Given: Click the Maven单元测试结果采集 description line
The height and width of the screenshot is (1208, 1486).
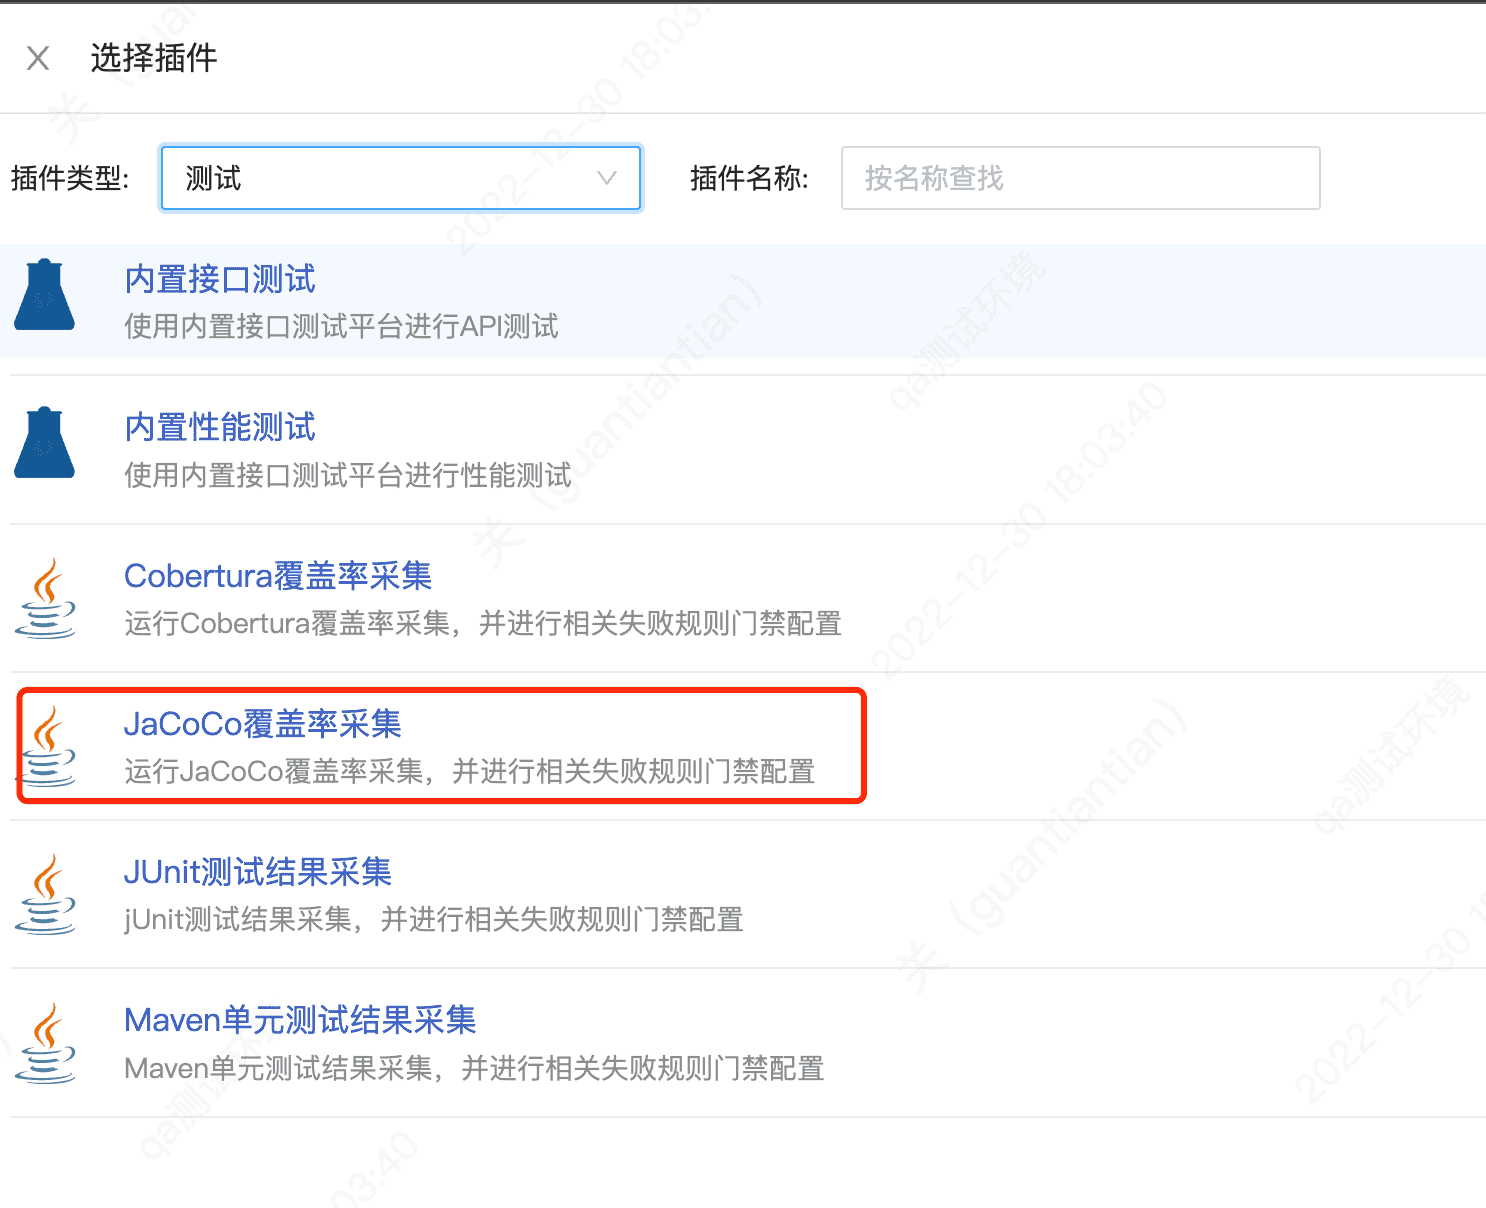Looking at the screenshot, I should (x=474, y=1069).
